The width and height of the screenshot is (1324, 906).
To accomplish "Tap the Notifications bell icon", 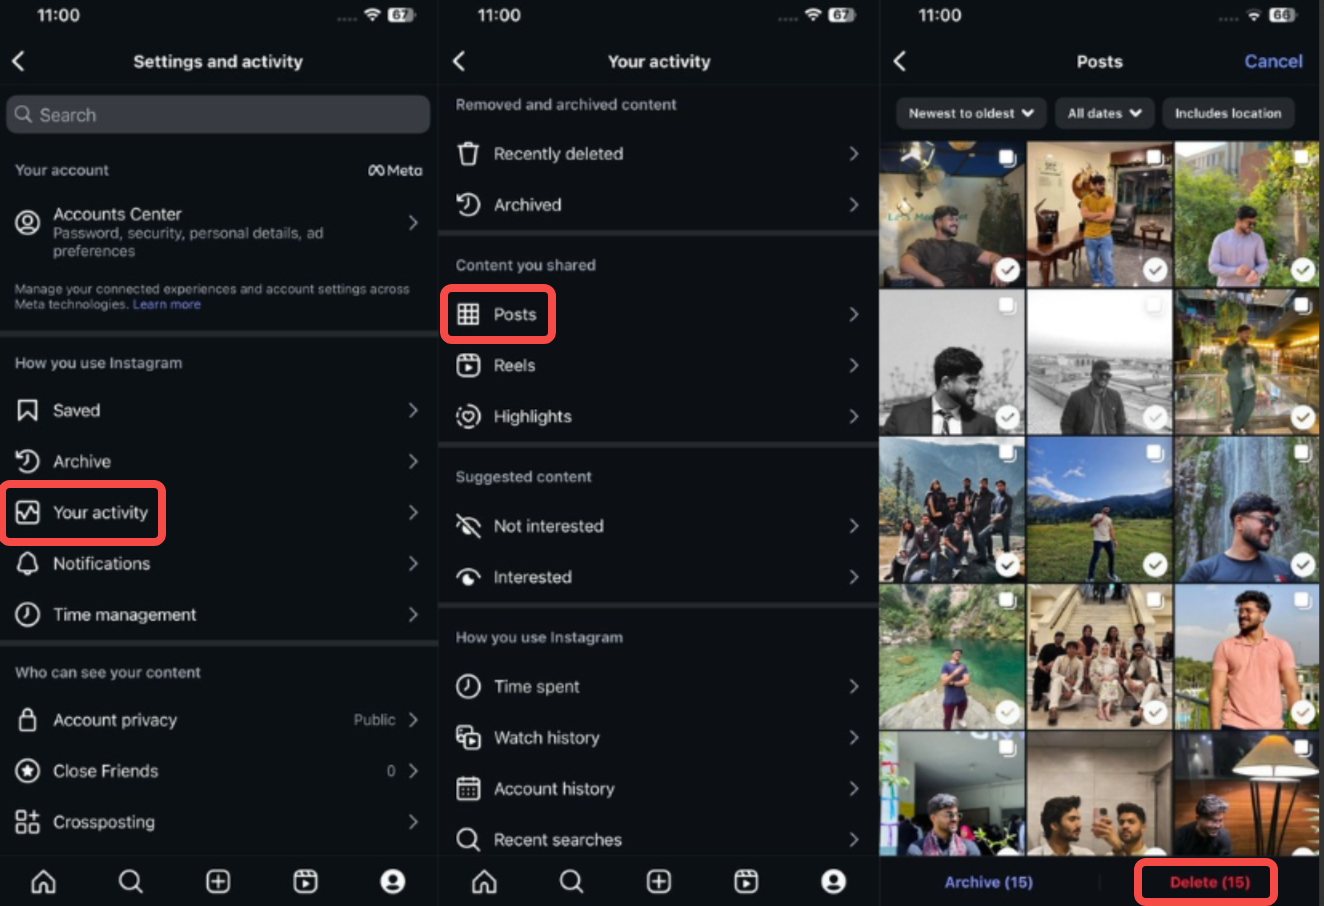I will coord(28,563).
